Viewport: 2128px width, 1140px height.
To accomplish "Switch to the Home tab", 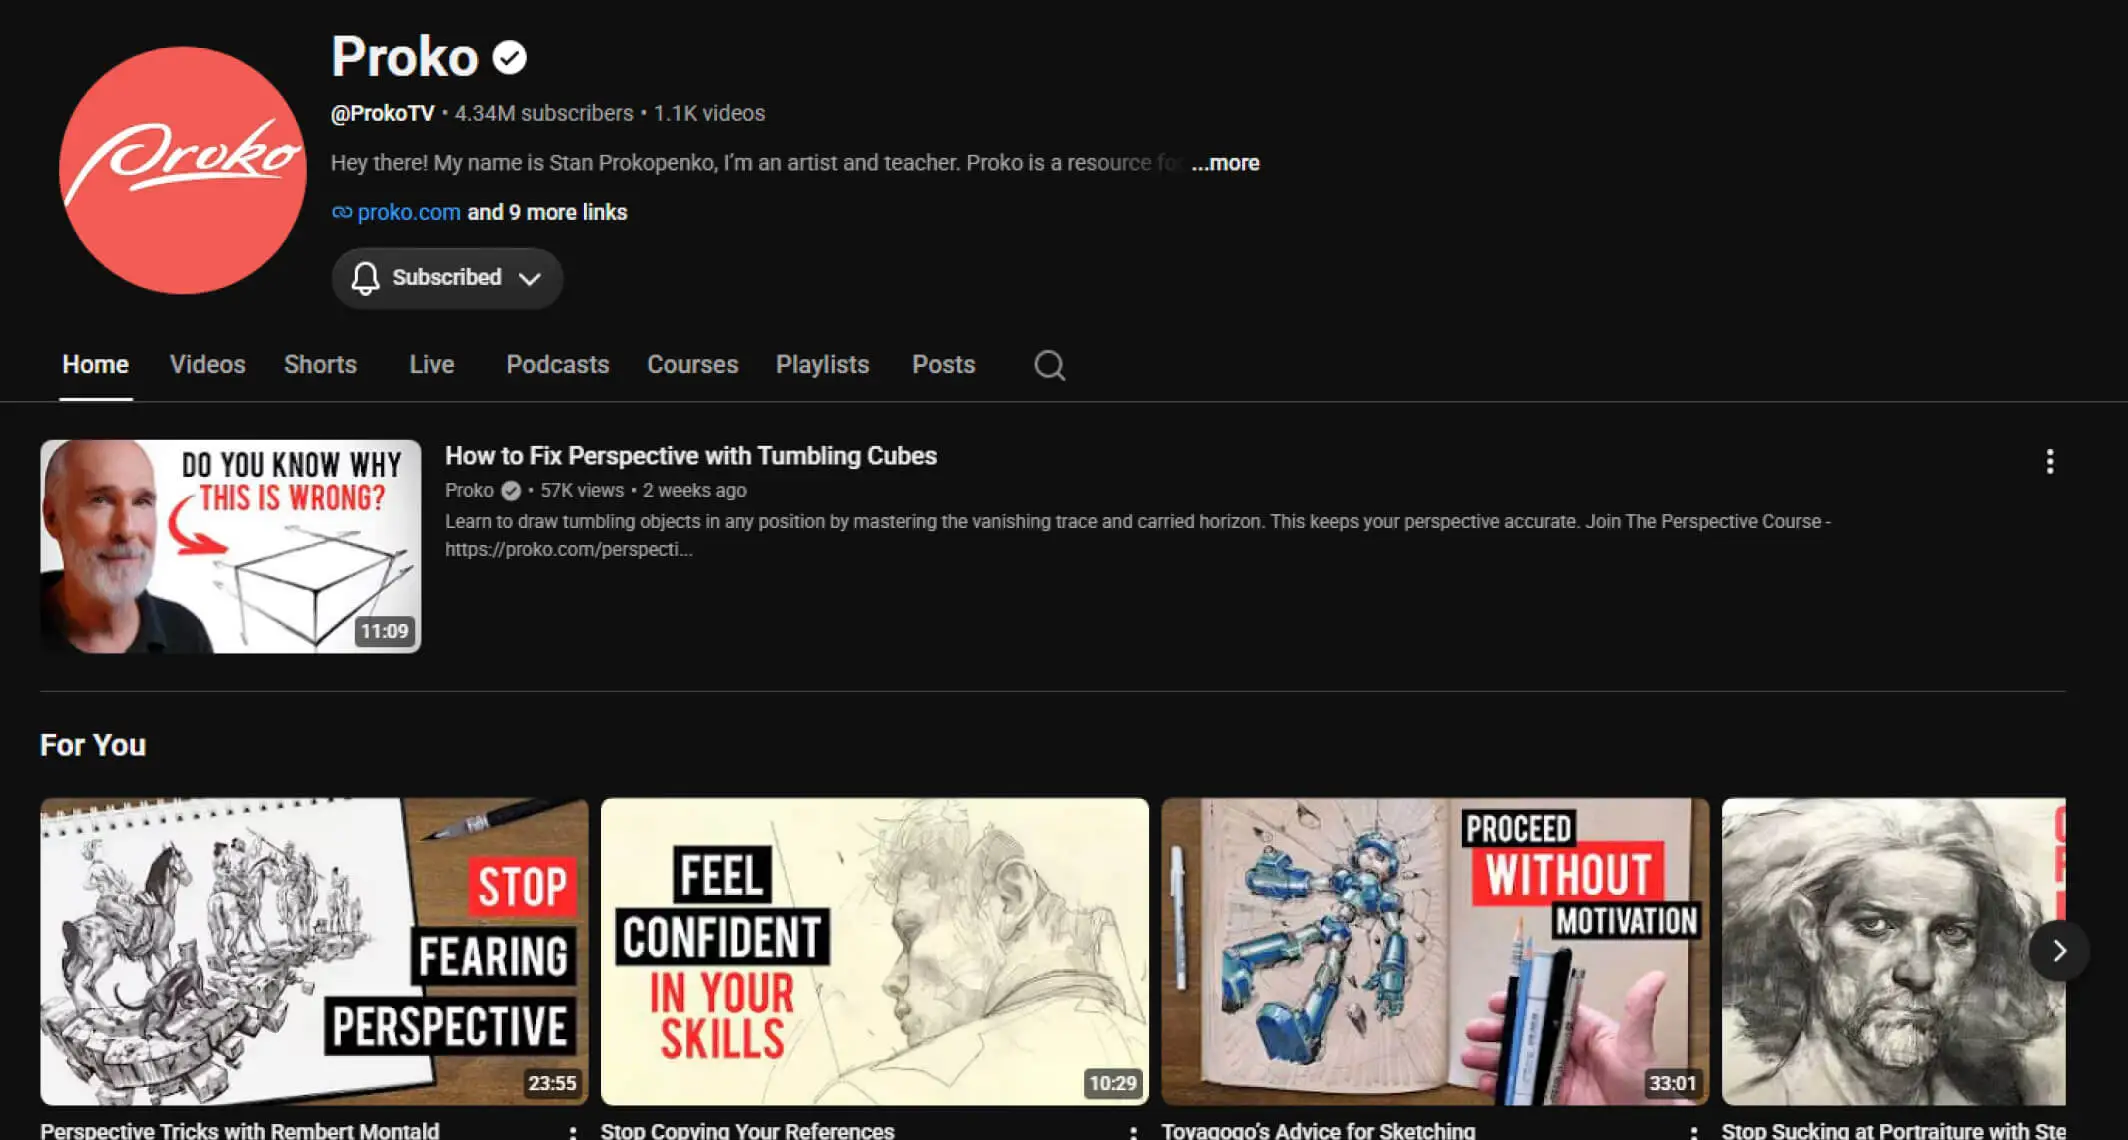I will click(x=95, y=365).
